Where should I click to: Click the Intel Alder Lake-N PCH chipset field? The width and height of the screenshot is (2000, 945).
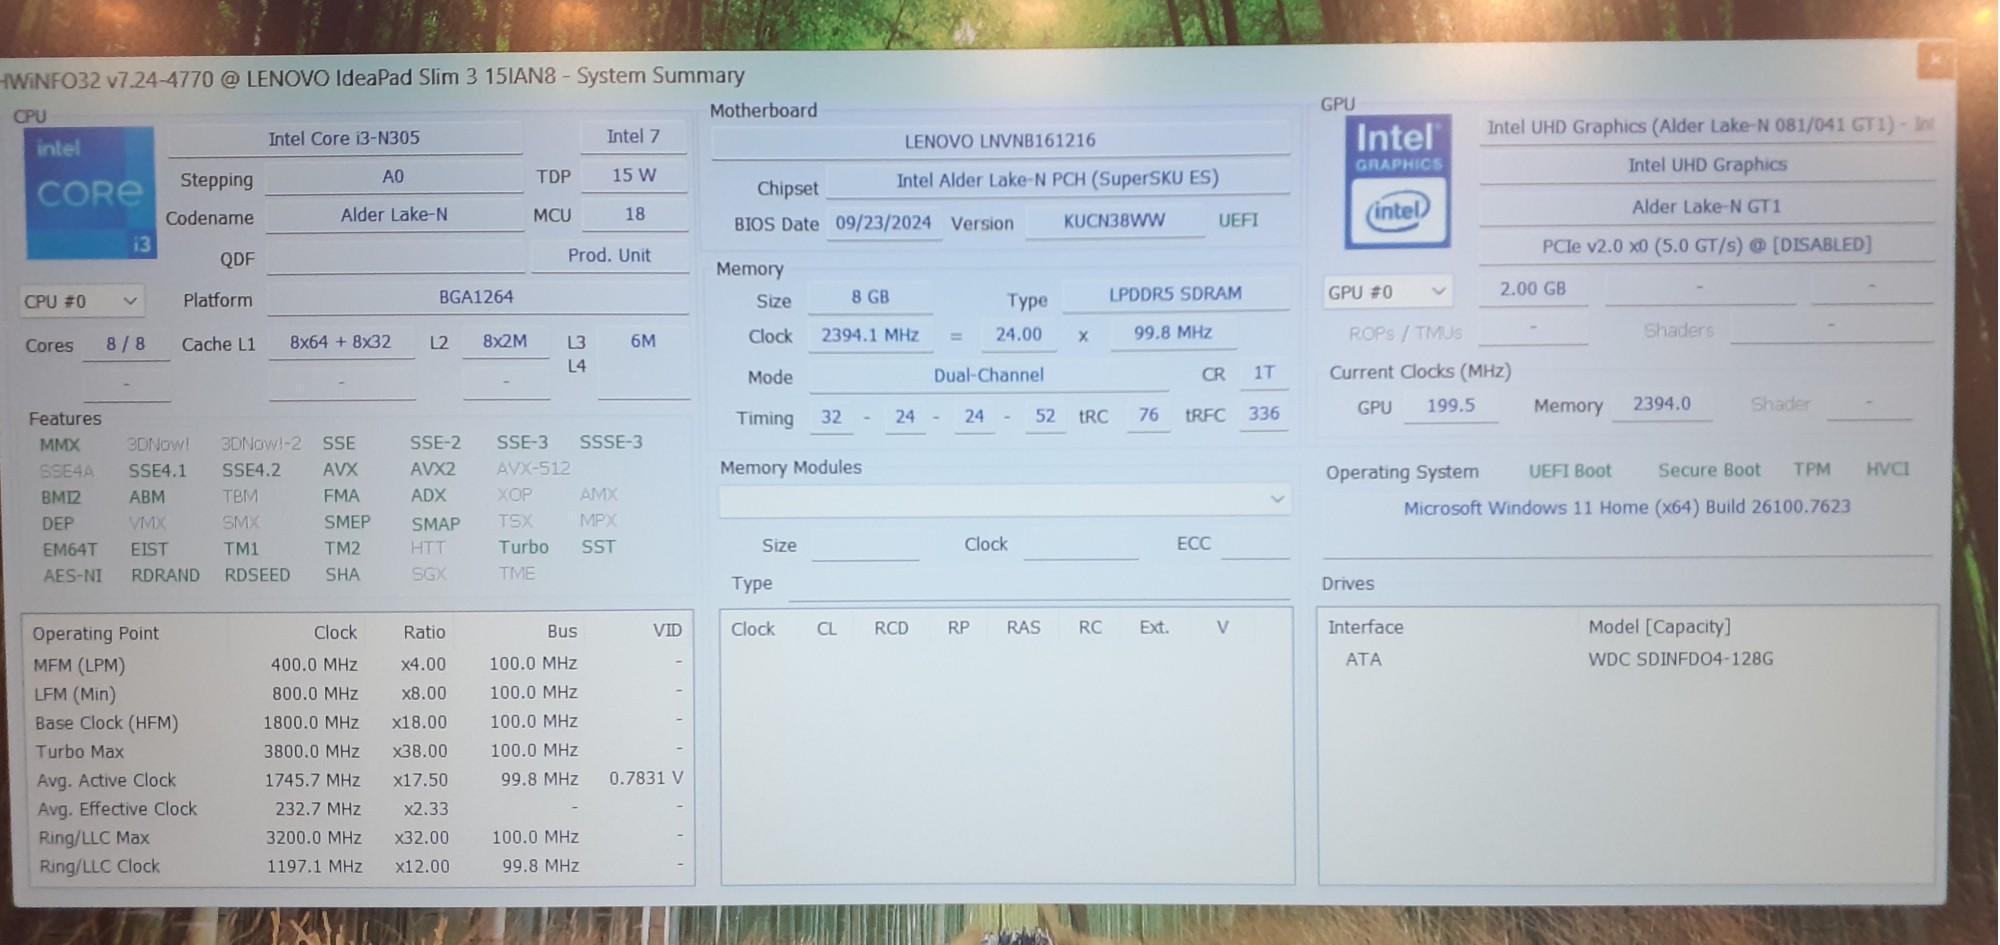tap(1056, 180)
